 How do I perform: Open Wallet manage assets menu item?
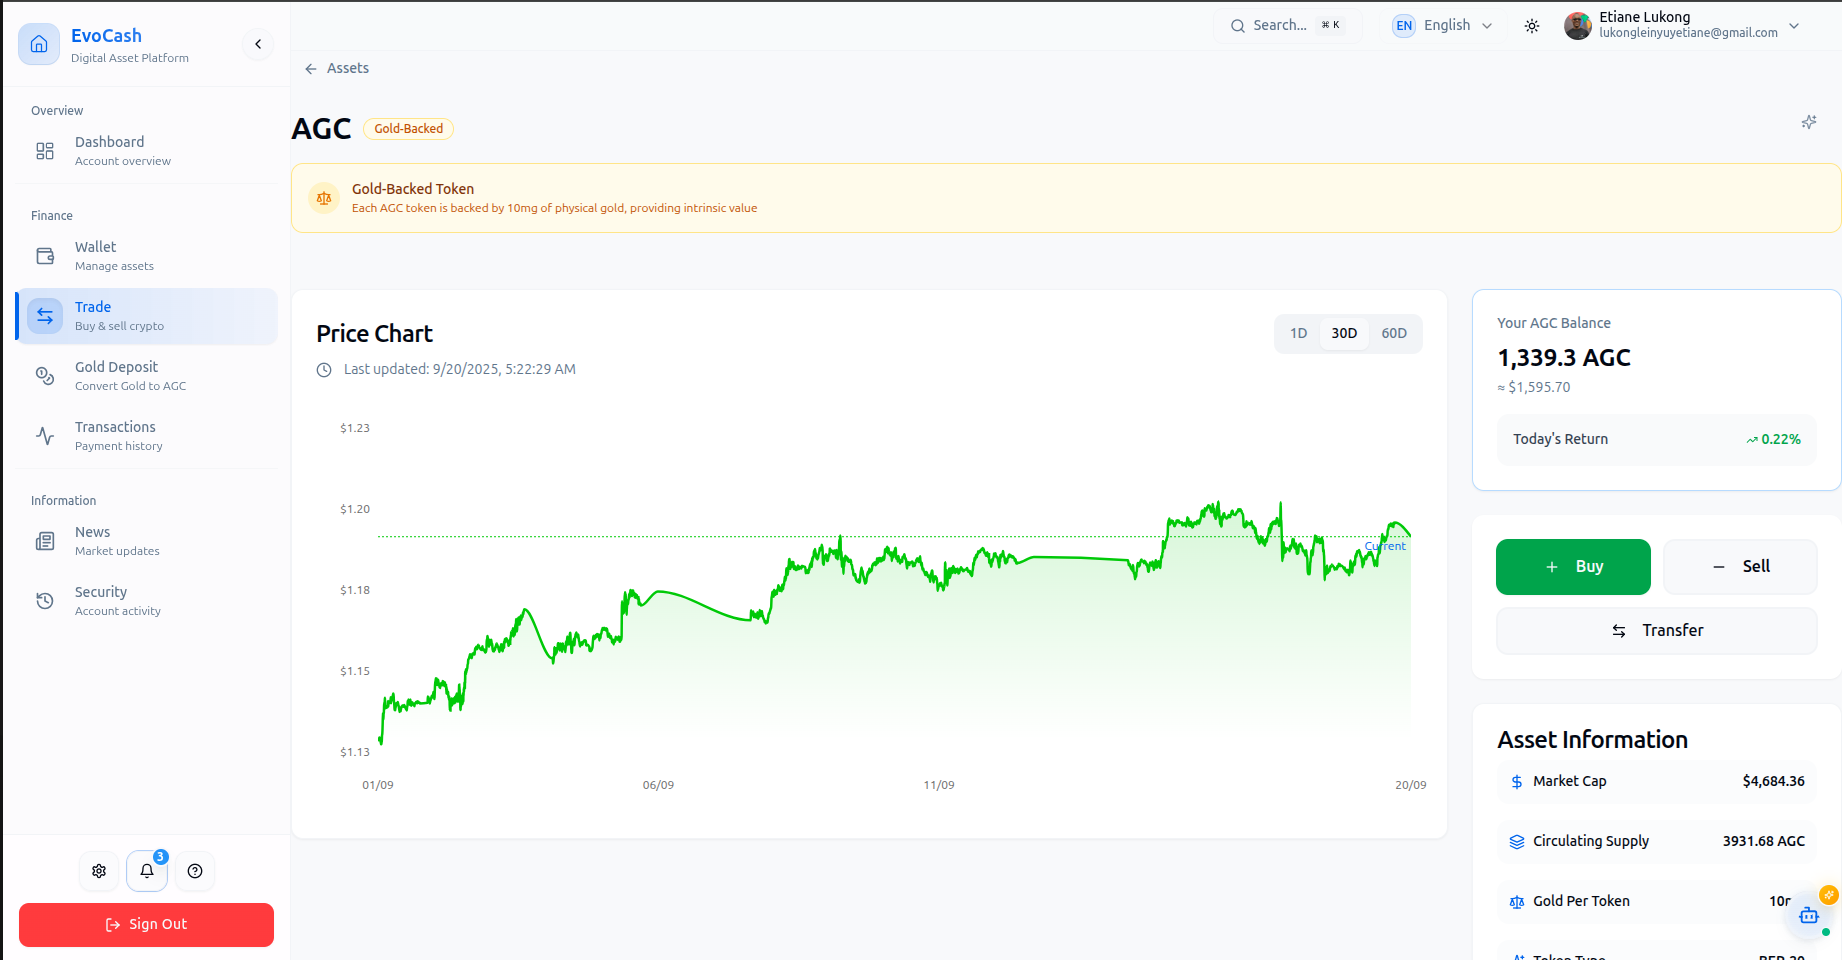[147, 256]
